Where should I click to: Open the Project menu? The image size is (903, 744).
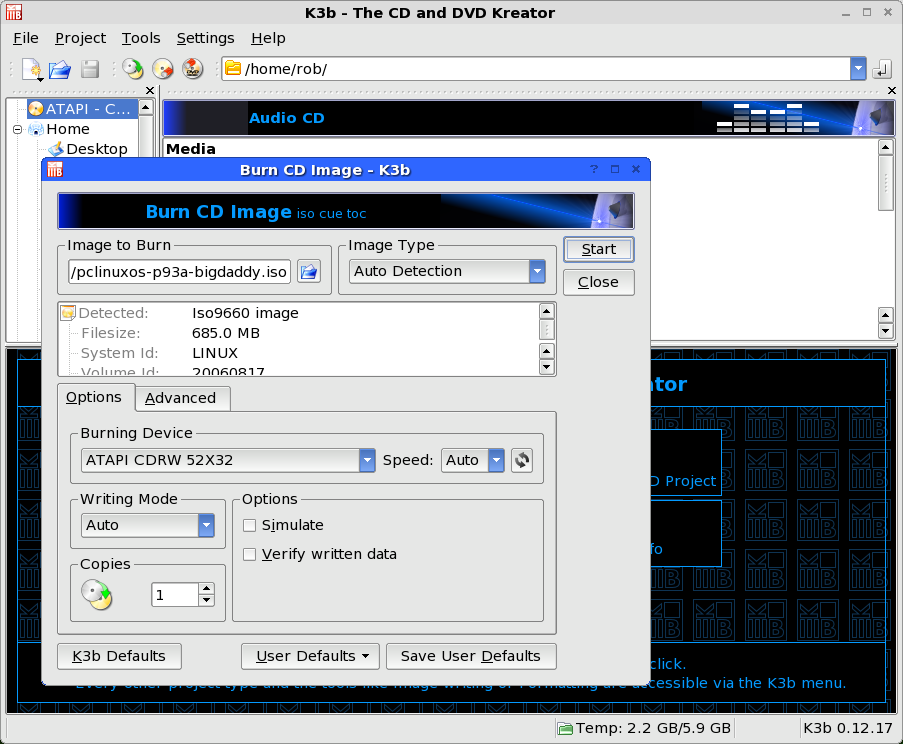point(80,38)
